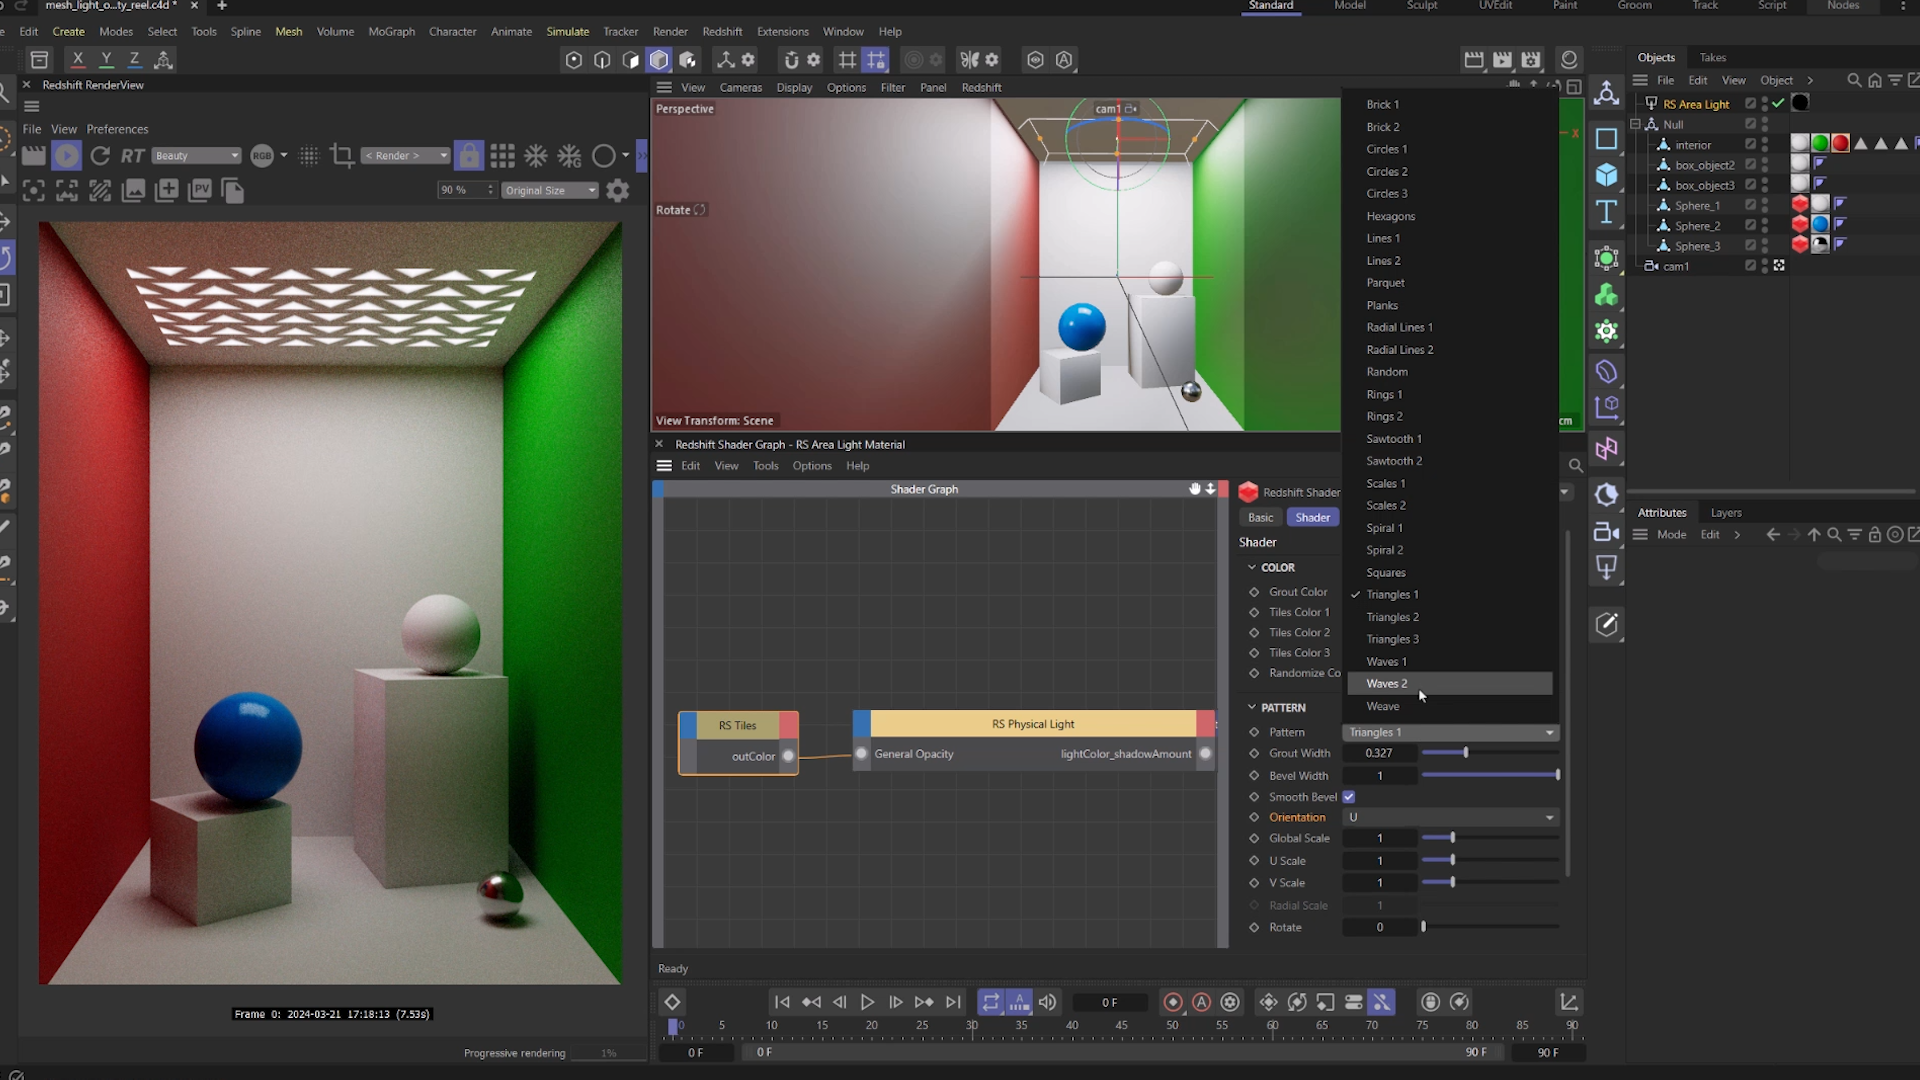
Task: Open Original Size dropdown in RenderView
Action: click(550, 190)
